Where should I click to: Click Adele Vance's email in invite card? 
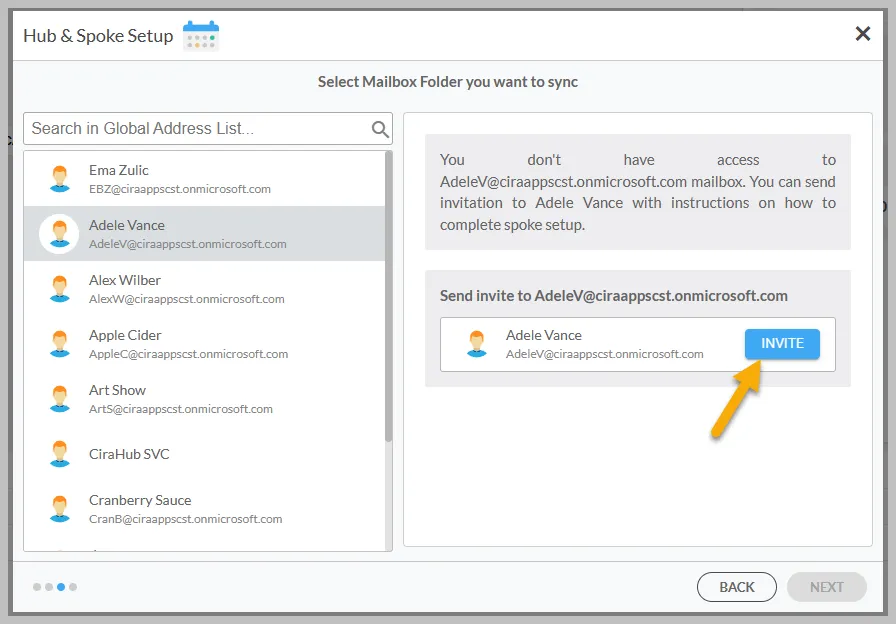(x=605, y=354)
